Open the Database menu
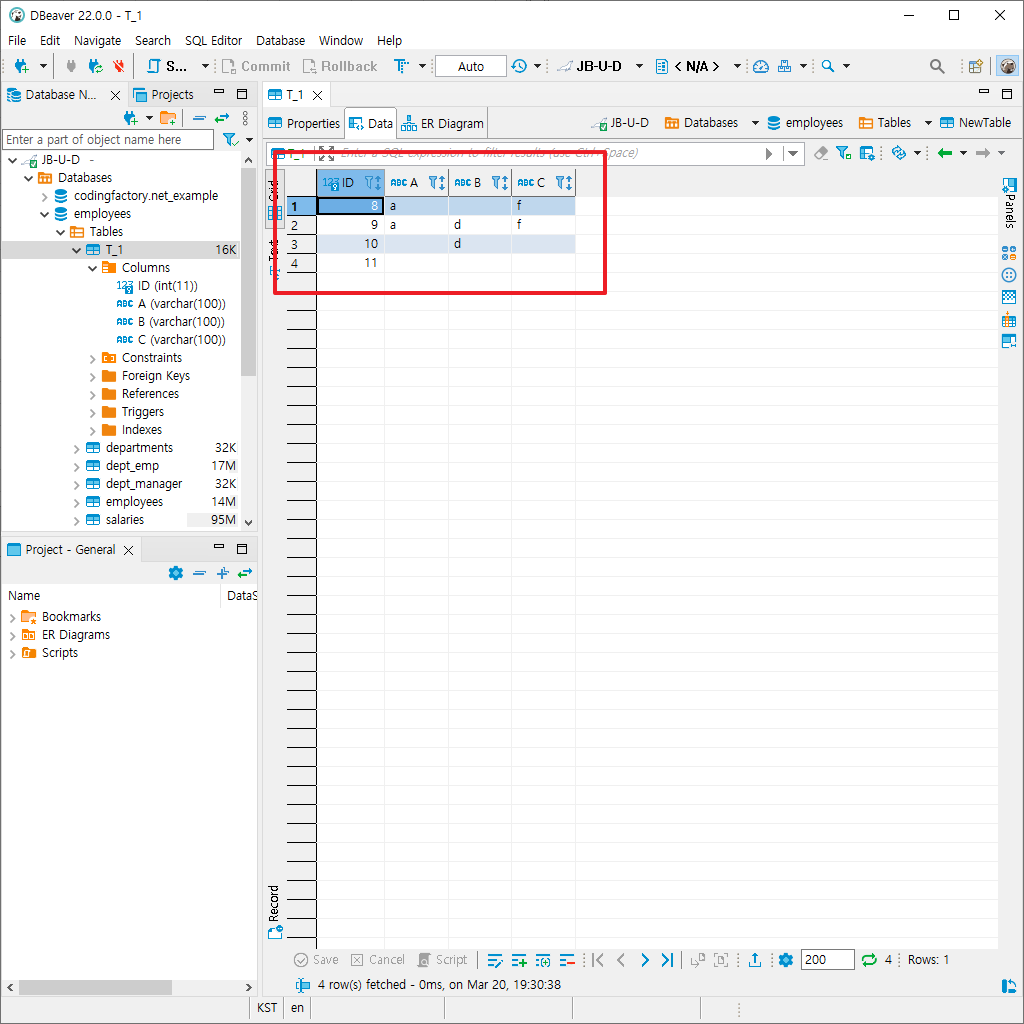Image resolution: width=1024 pixels, height=1024 pixels. point(280,40)
